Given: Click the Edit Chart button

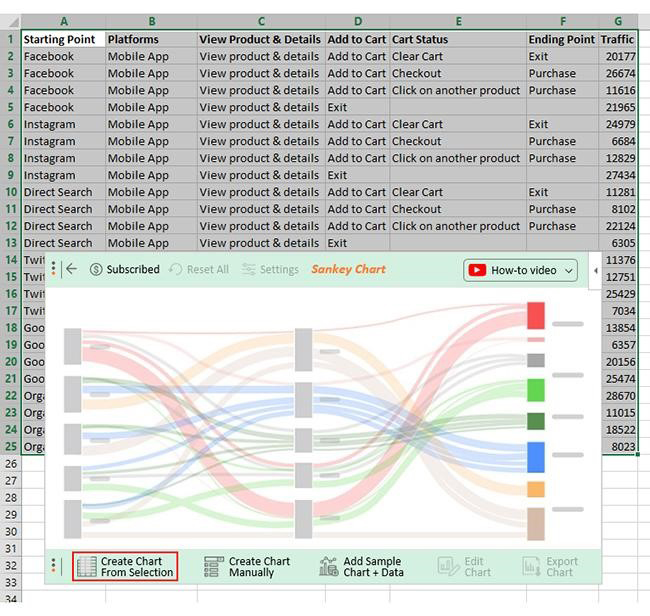Looking at the screenshot, I should pos(464,567).
